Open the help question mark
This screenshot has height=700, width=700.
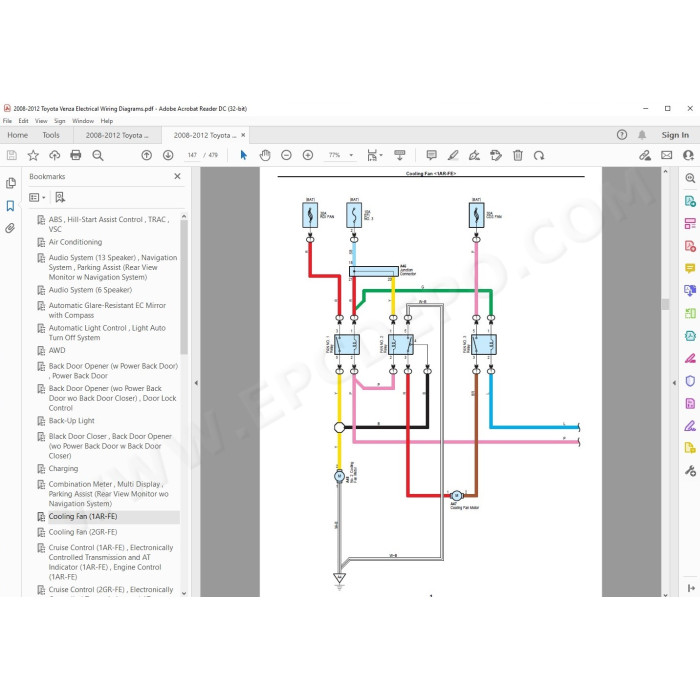click(x=622, y=135)
